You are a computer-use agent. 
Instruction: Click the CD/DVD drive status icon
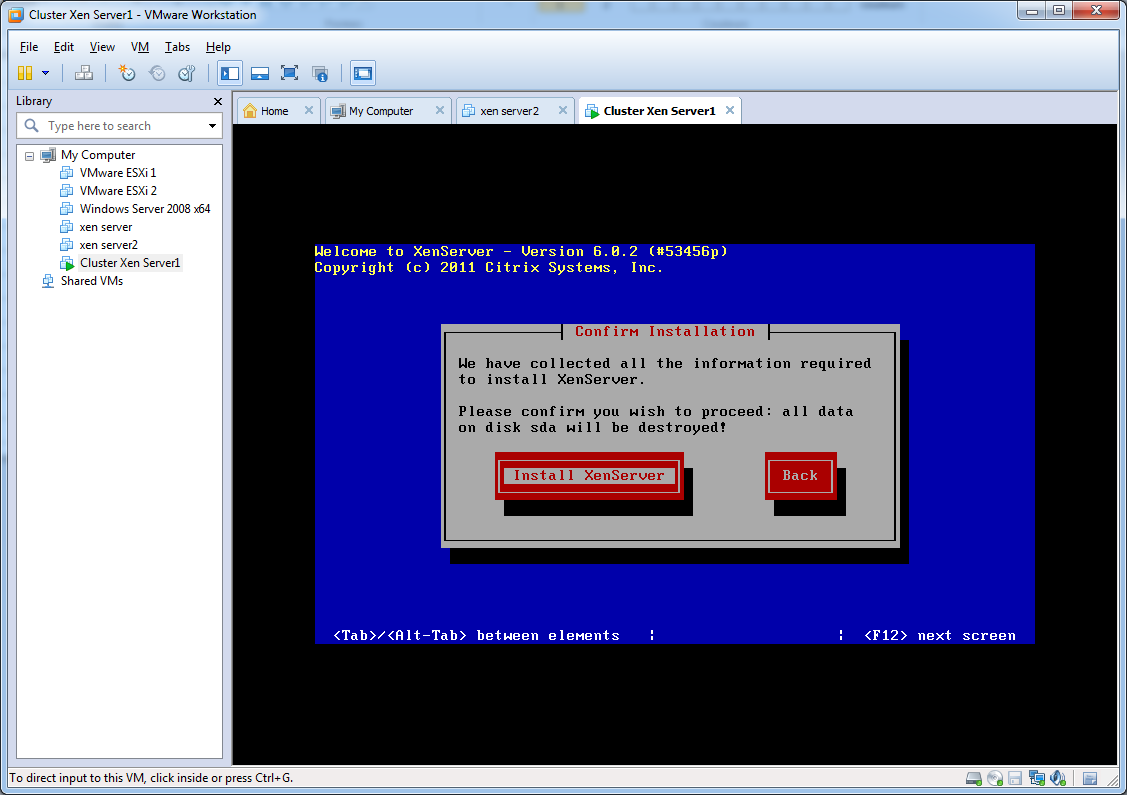[x=994, y=778]
